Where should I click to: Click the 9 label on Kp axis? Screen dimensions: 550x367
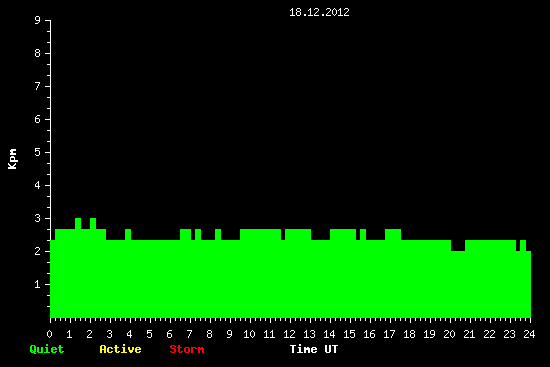(x=38, y=20)
